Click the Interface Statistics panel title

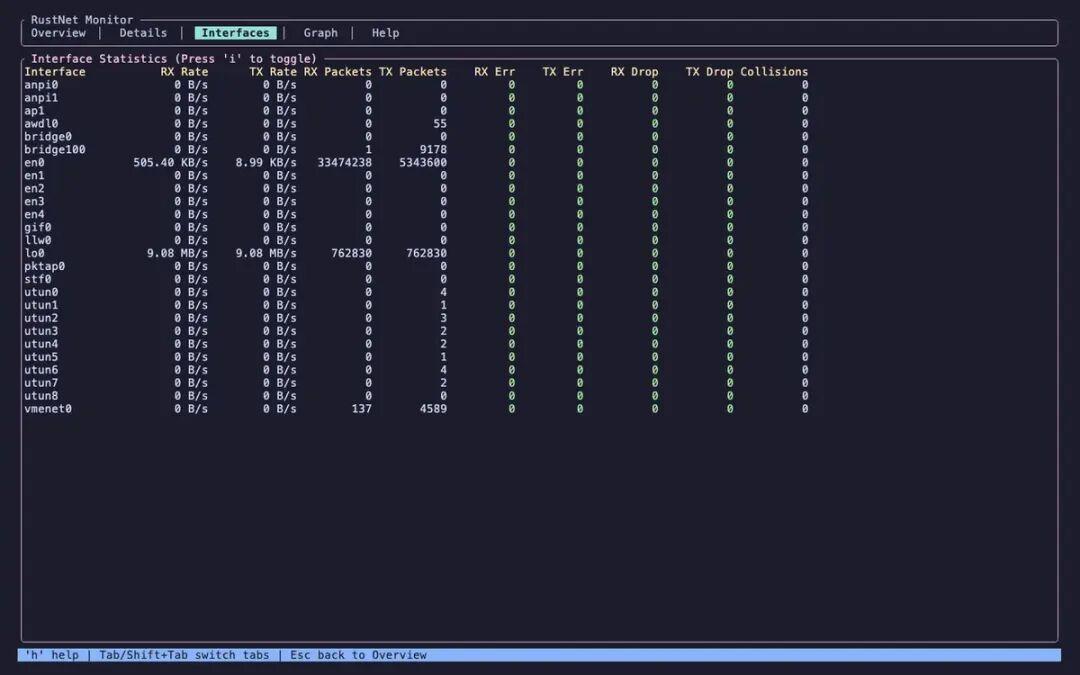(174, 59)
